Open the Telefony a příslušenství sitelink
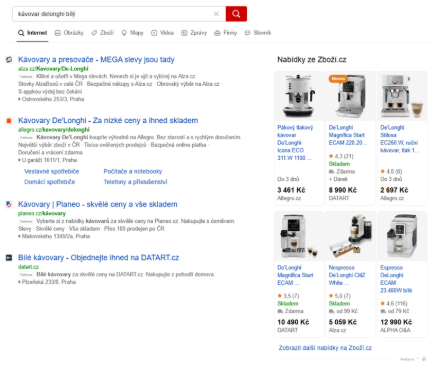 135,182
